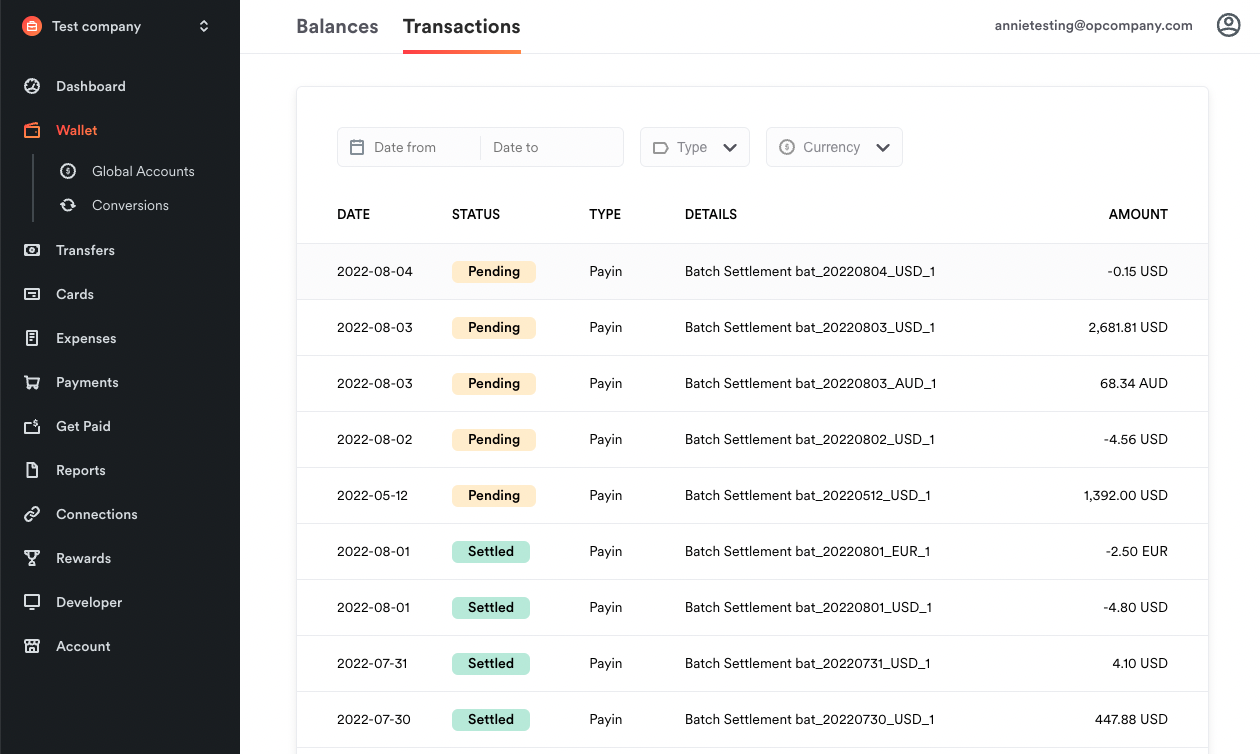Viewport: 1260px width, 754px height.
Task: Click the Connections link icon
Action: (x=32, y=514)
